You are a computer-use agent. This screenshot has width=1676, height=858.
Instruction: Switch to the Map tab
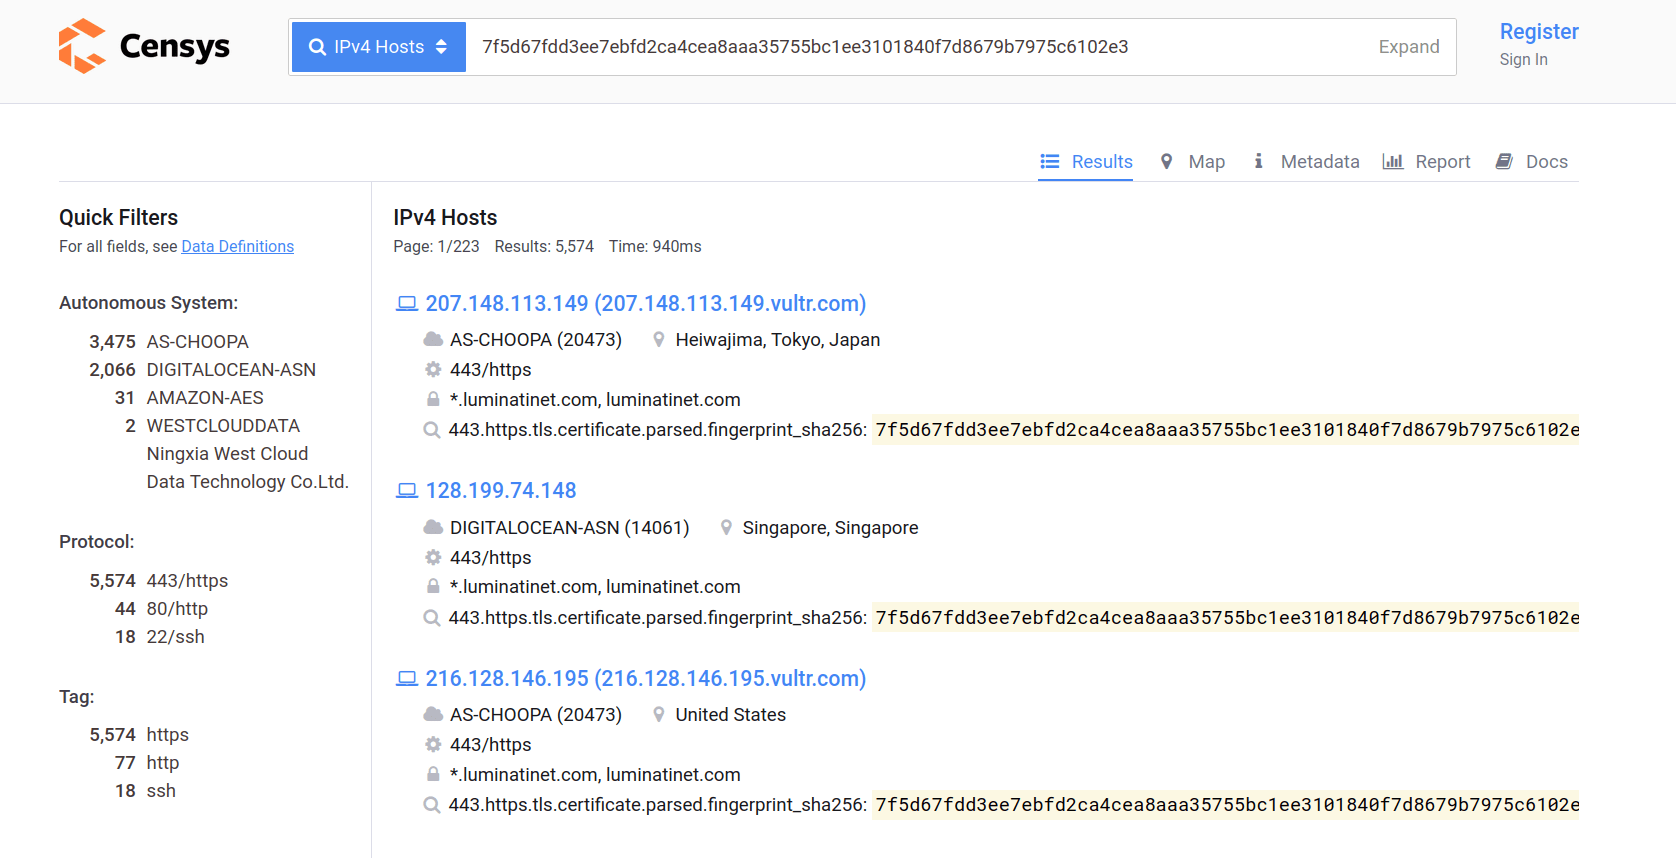pos(1192,162)
